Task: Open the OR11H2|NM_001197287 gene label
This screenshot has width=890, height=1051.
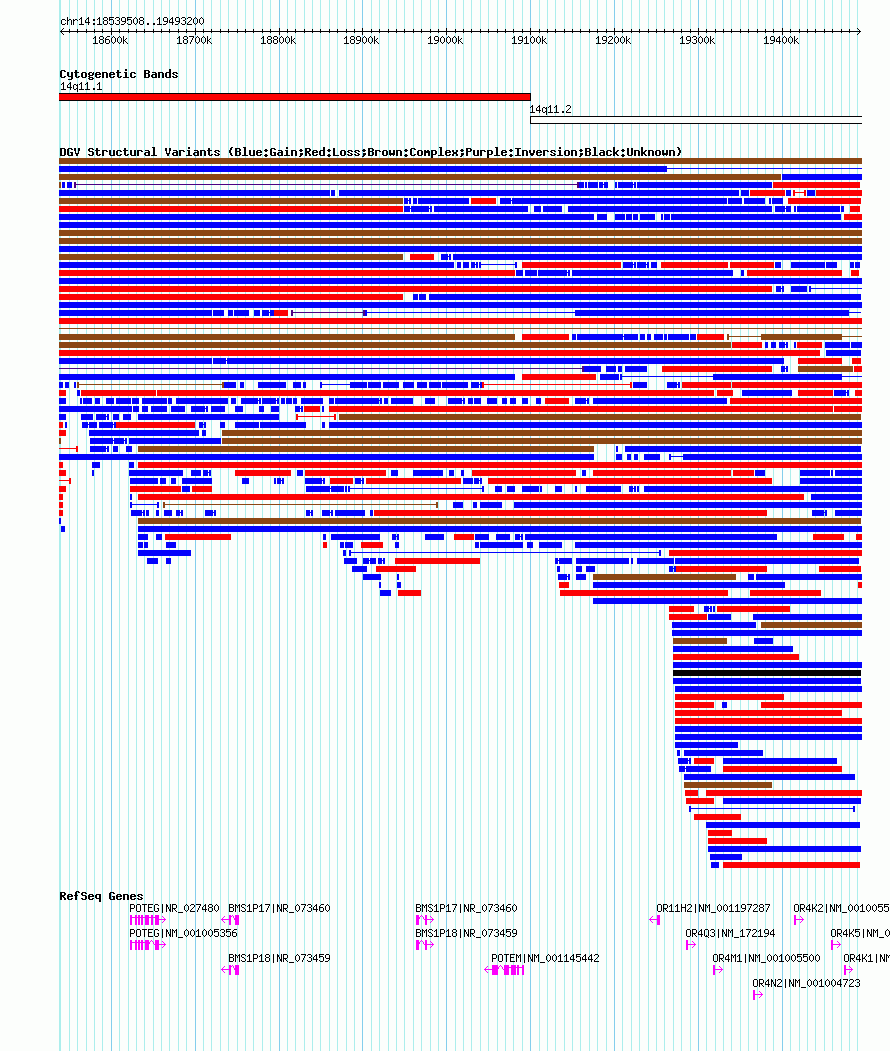Action: [713, 908]
